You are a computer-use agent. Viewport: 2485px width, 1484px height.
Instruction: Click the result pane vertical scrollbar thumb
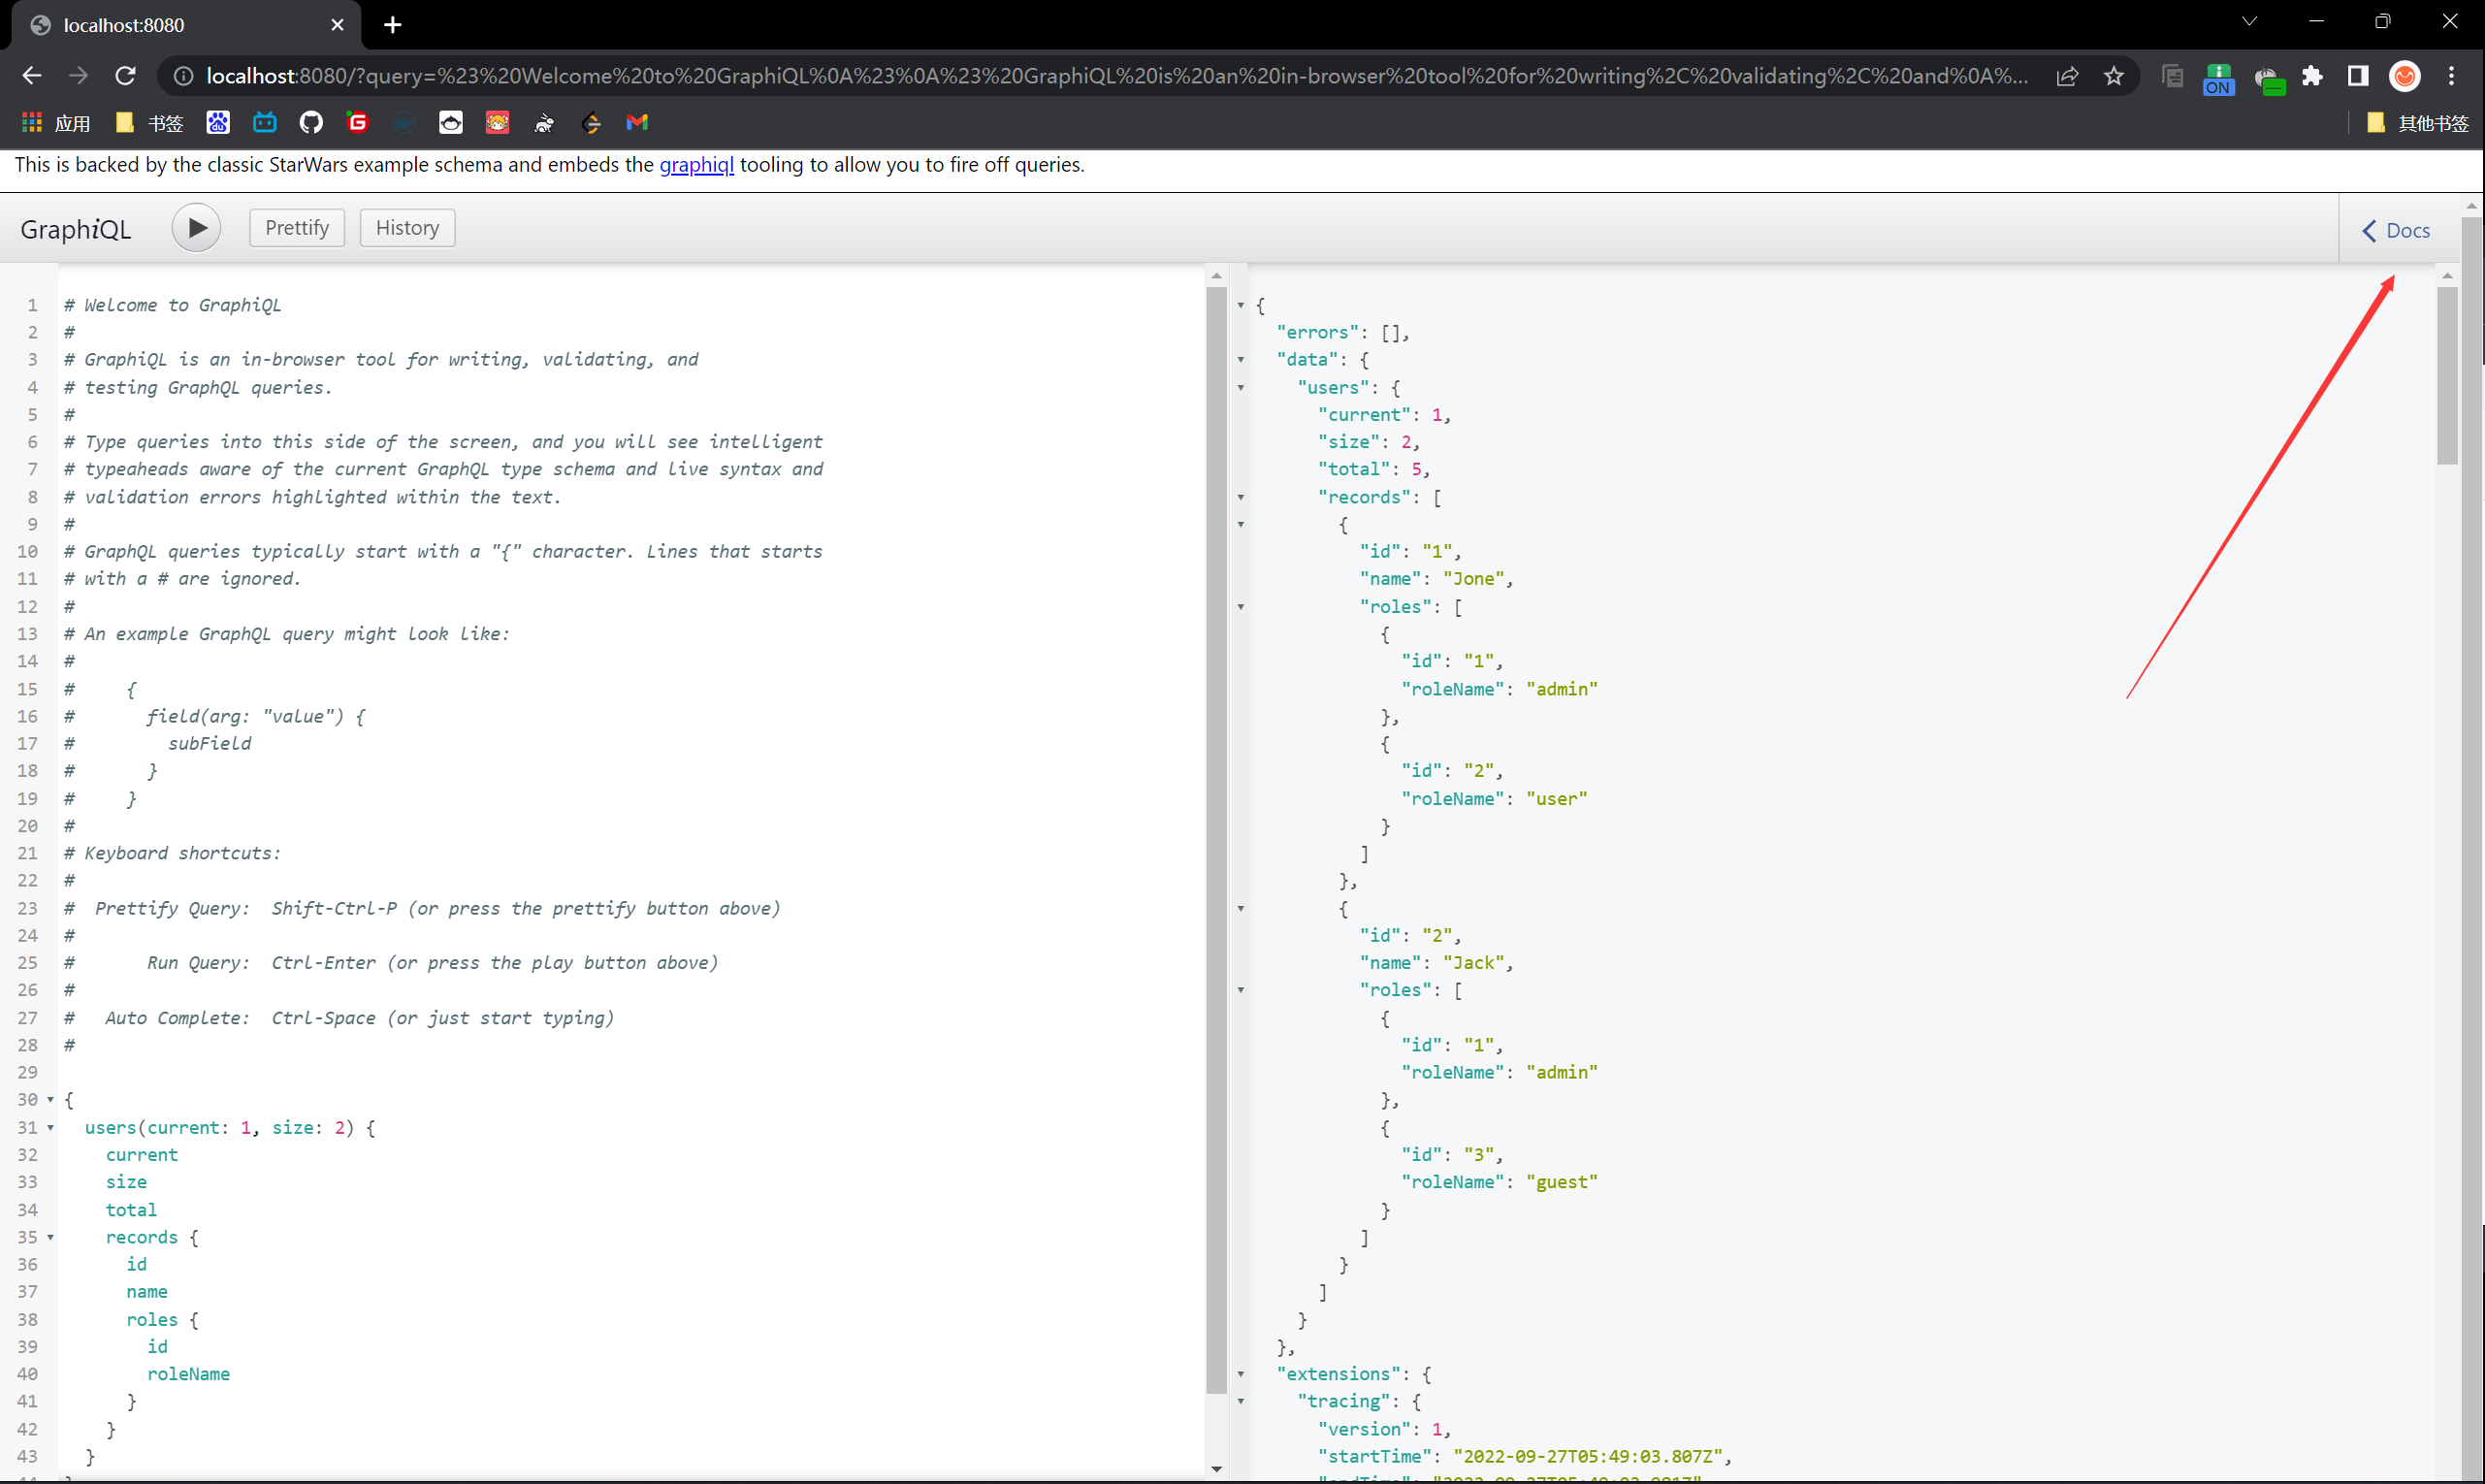click(x=2447, y=375)
